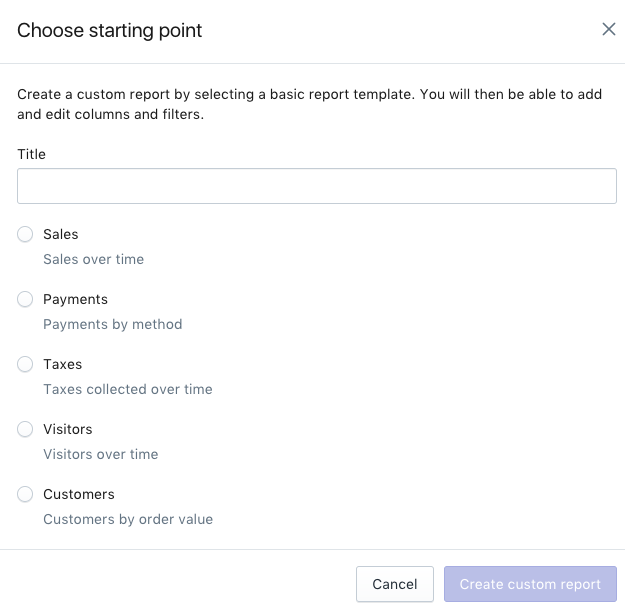The image size is (625, 610).
Task: Click the Taxes option label
Action: [x=62, y=364]
